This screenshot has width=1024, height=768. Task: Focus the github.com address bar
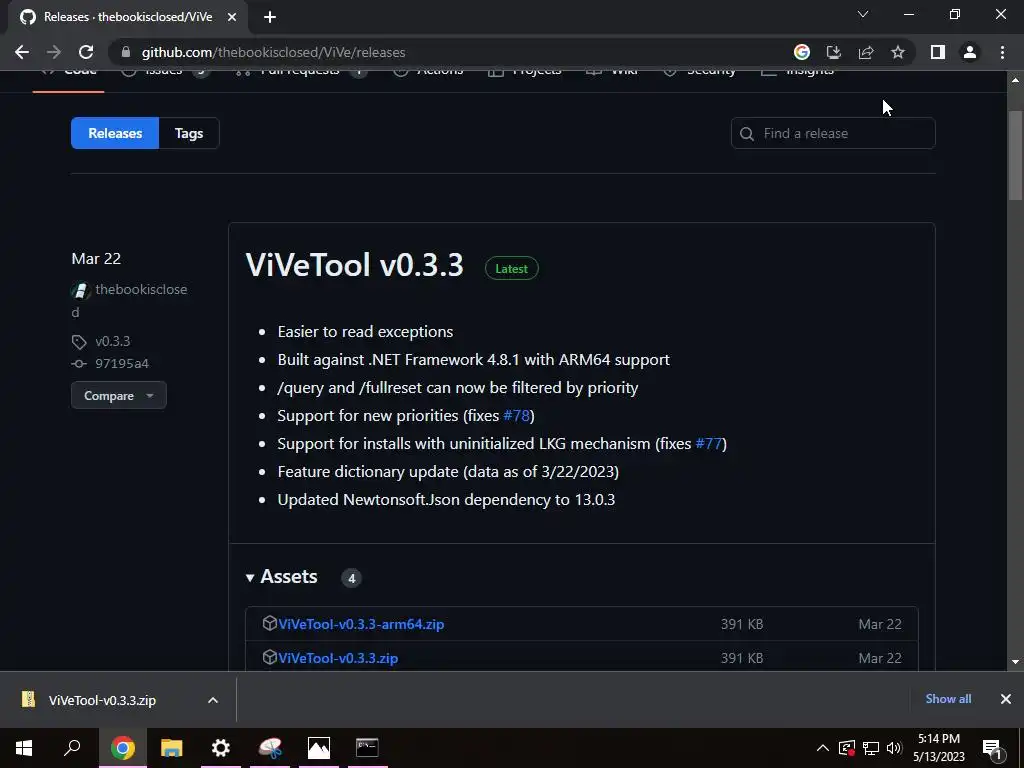click(451, 52)
